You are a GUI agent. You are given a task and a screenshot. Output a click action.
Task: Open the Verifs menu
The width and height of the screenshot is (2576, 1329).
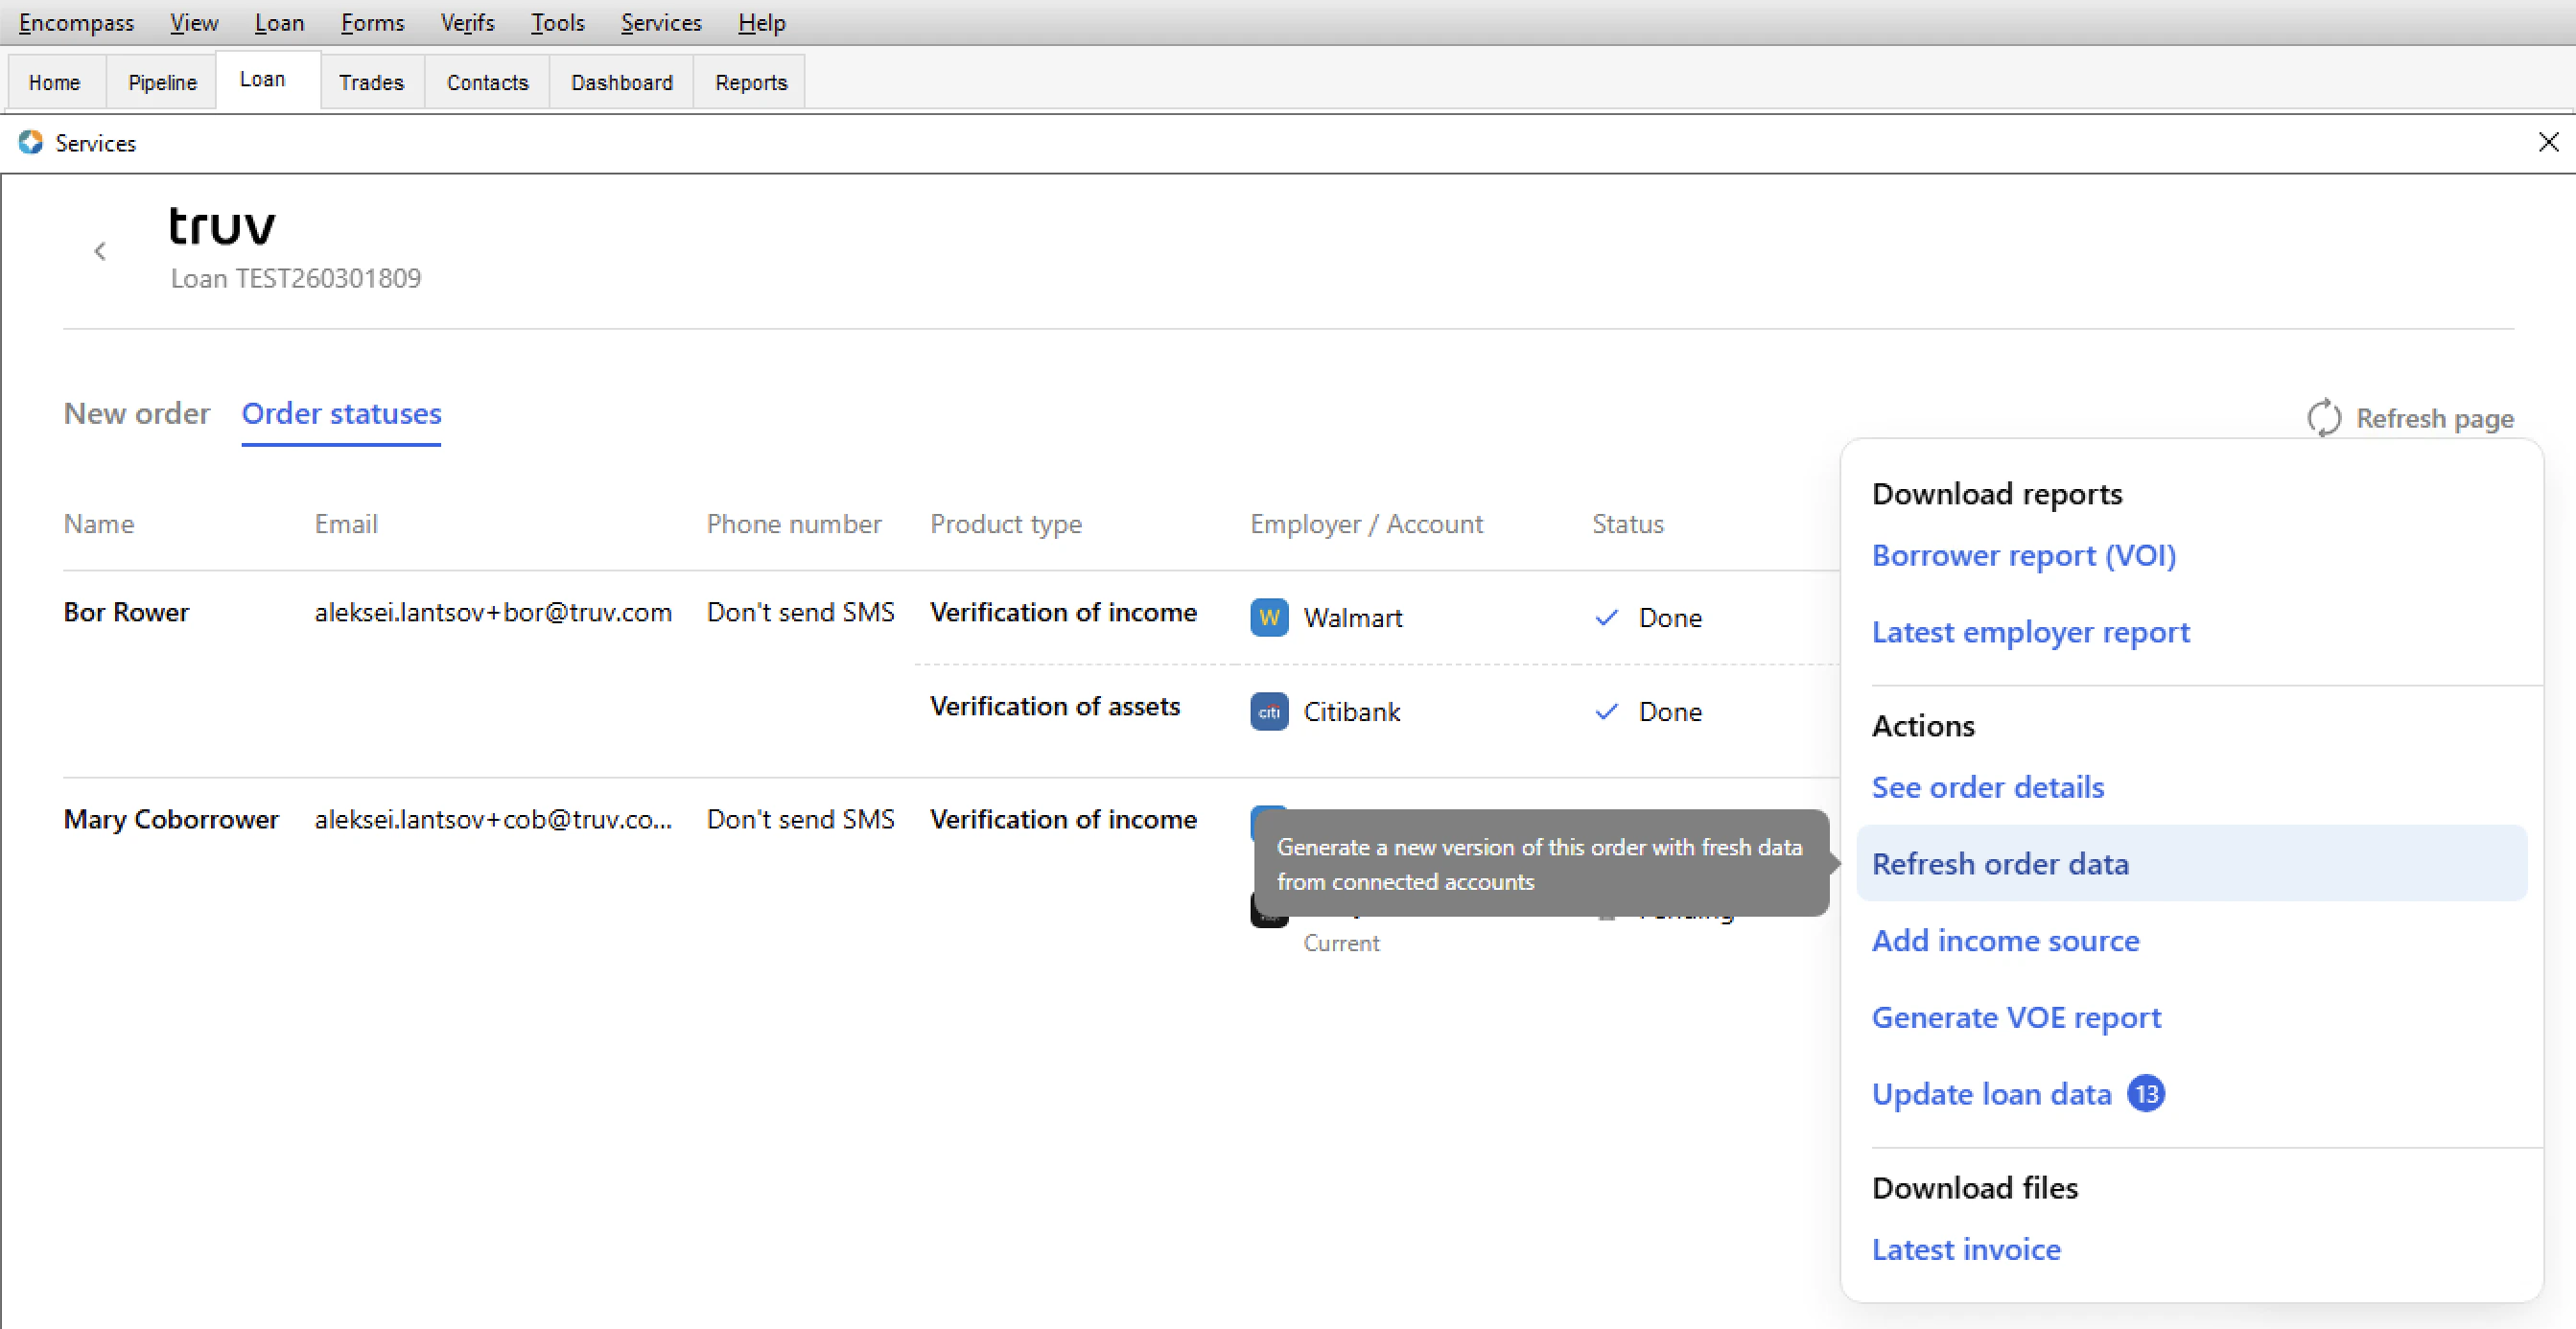[x=466, y=22]
